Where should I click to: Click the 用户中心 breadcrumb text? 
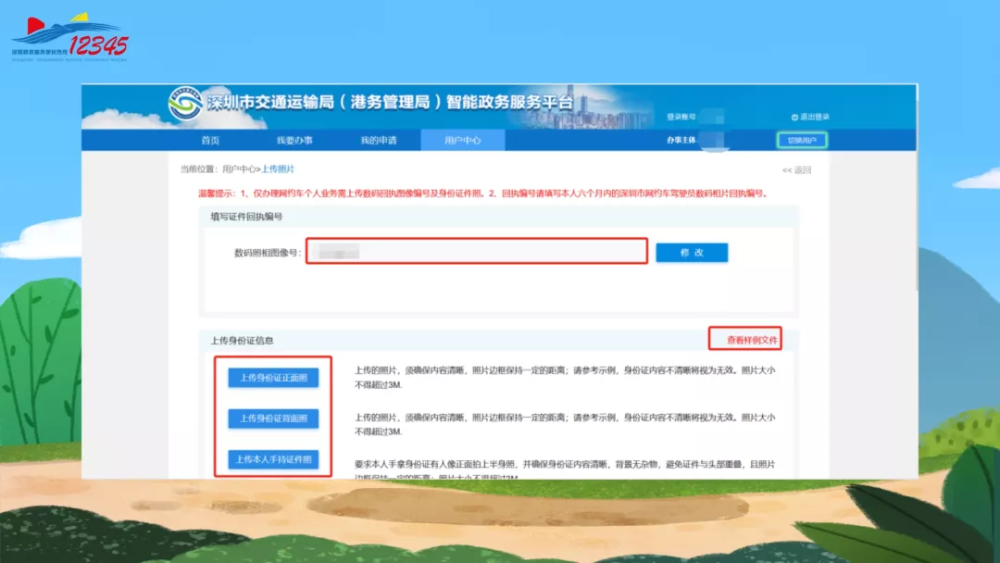(x=239, y=169)
